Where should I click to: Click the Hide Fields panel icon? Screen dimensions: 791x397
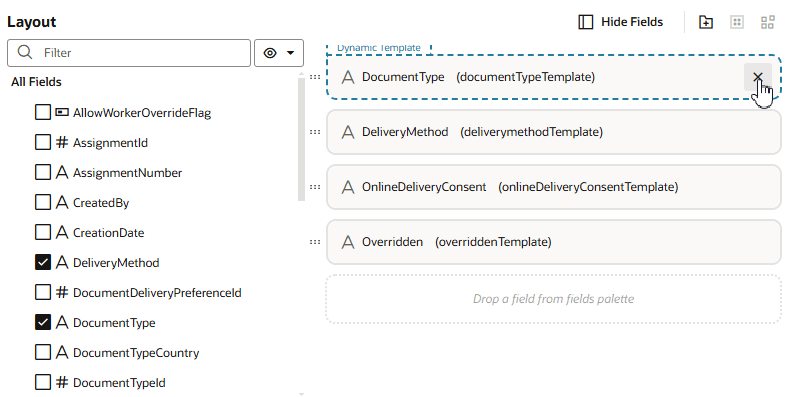(x=585, y=22)
